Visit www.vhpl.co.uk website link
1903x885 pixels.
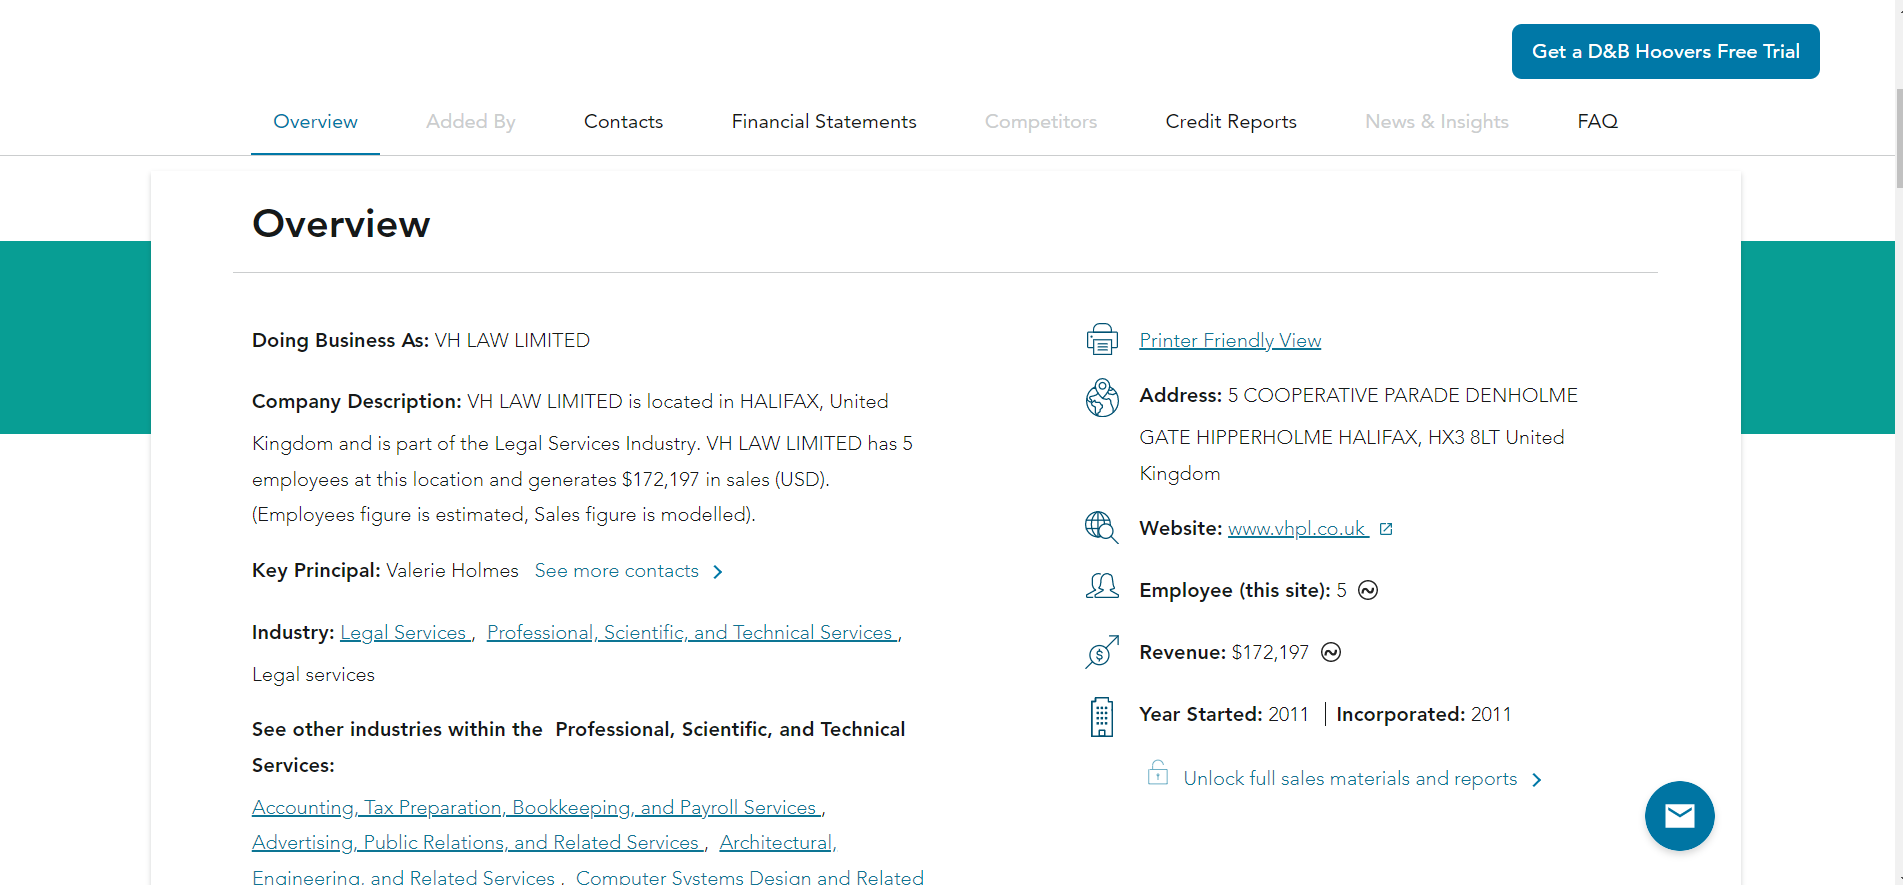point(1297,529)
